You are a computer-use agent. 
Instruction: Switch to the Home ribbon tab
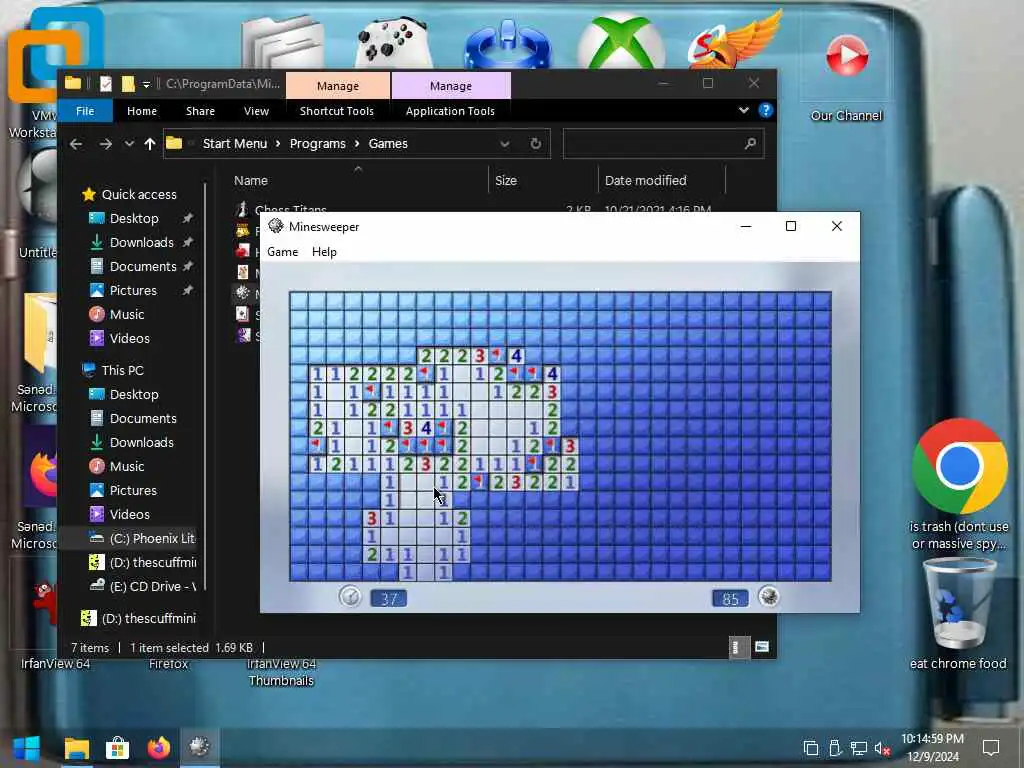pyautogui.click(x=142, y=111)
